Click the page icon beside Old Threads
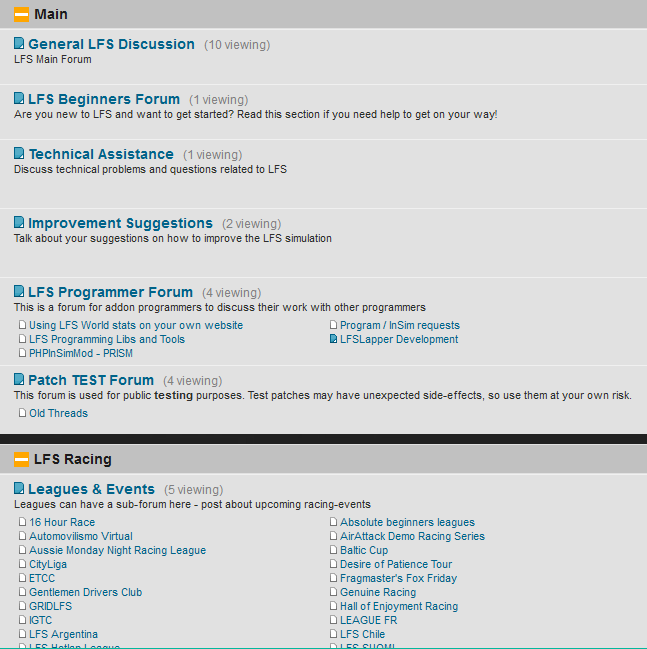This screenshot has height=649, width=647. (22, 413)
